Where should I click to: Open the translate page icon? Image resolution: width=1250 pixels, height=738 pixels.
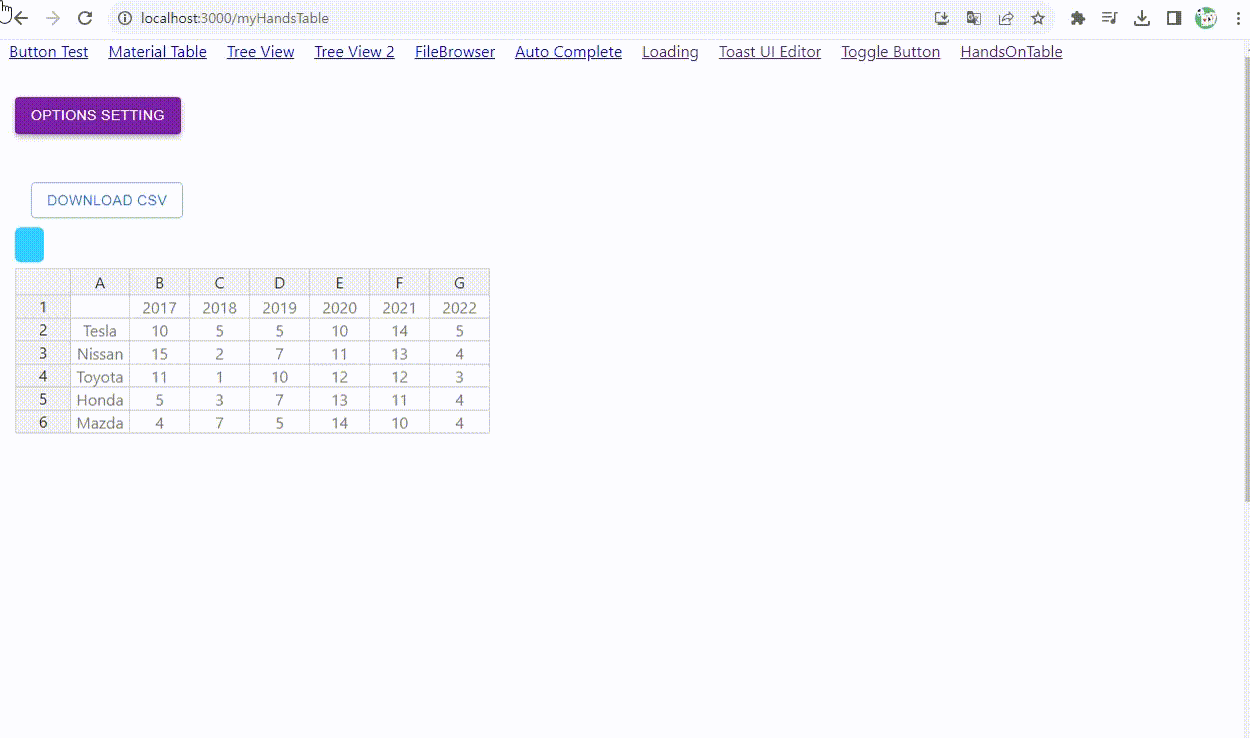pyautogui.click(x=973, y=18)
